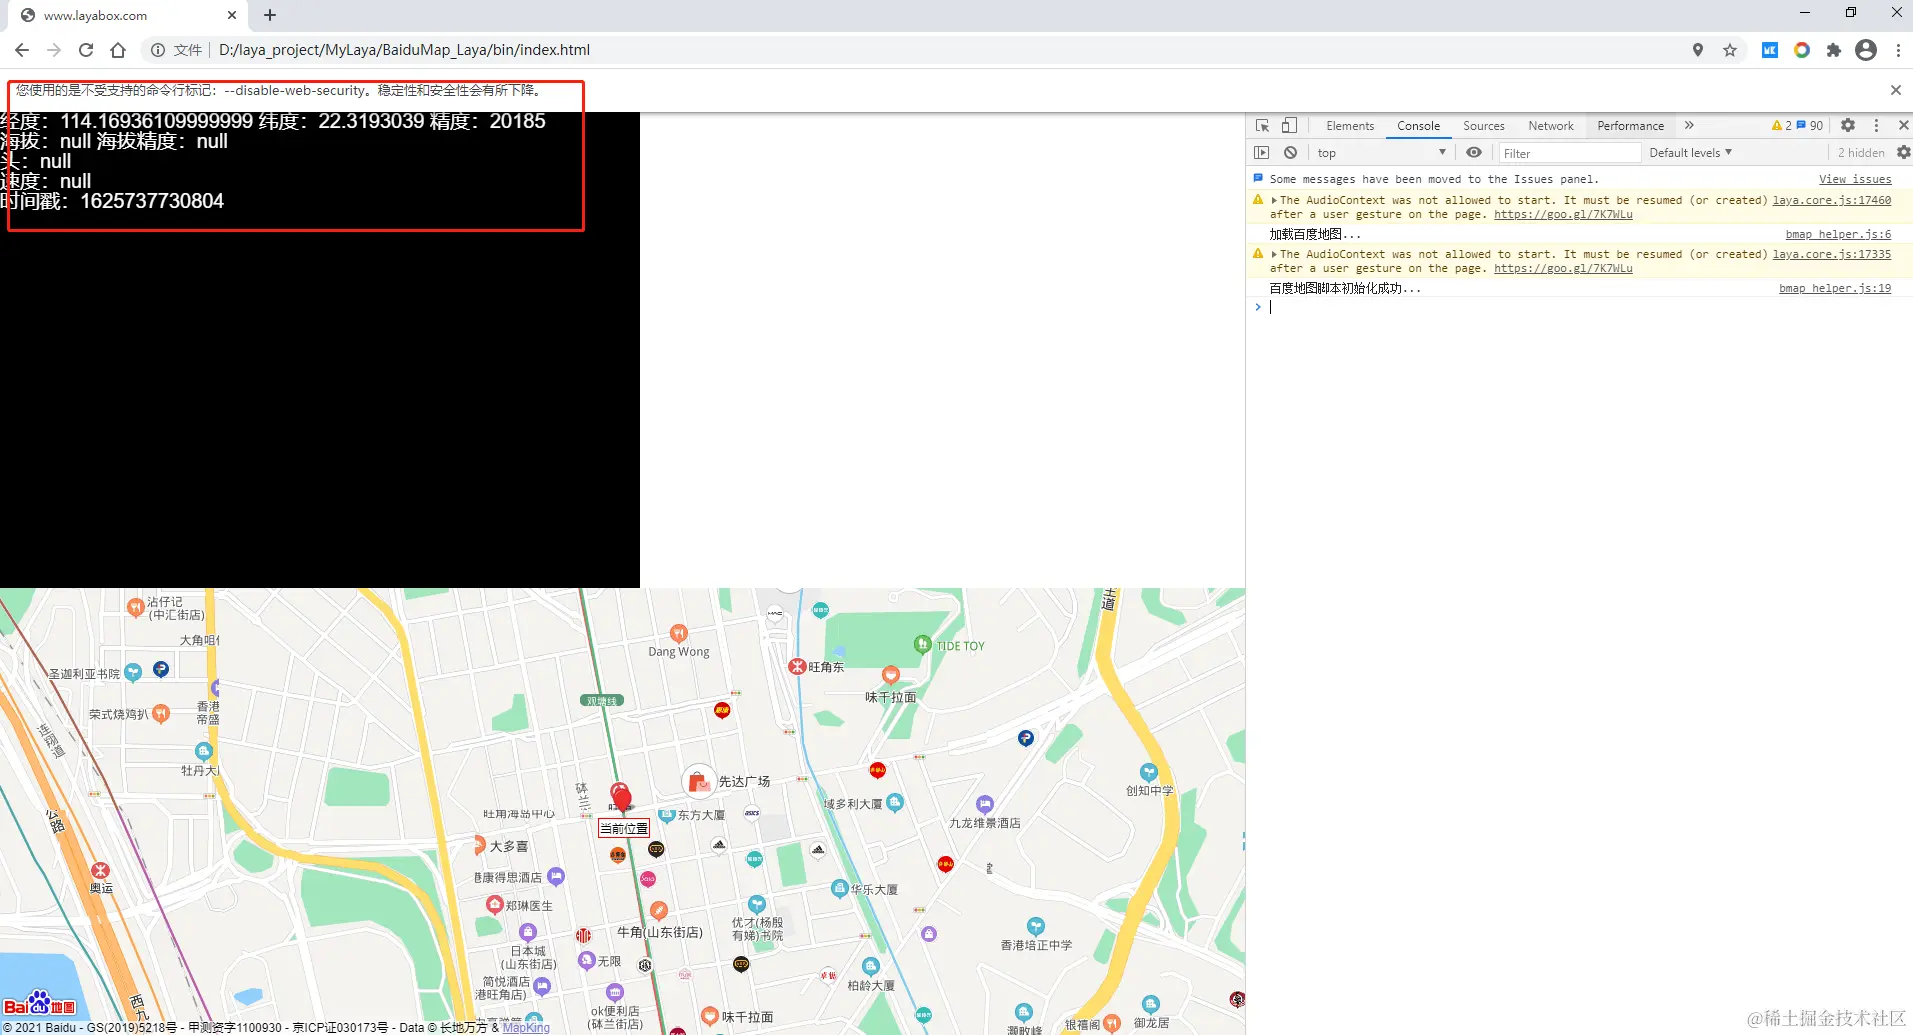Click the red current-location marker on map

621,798
